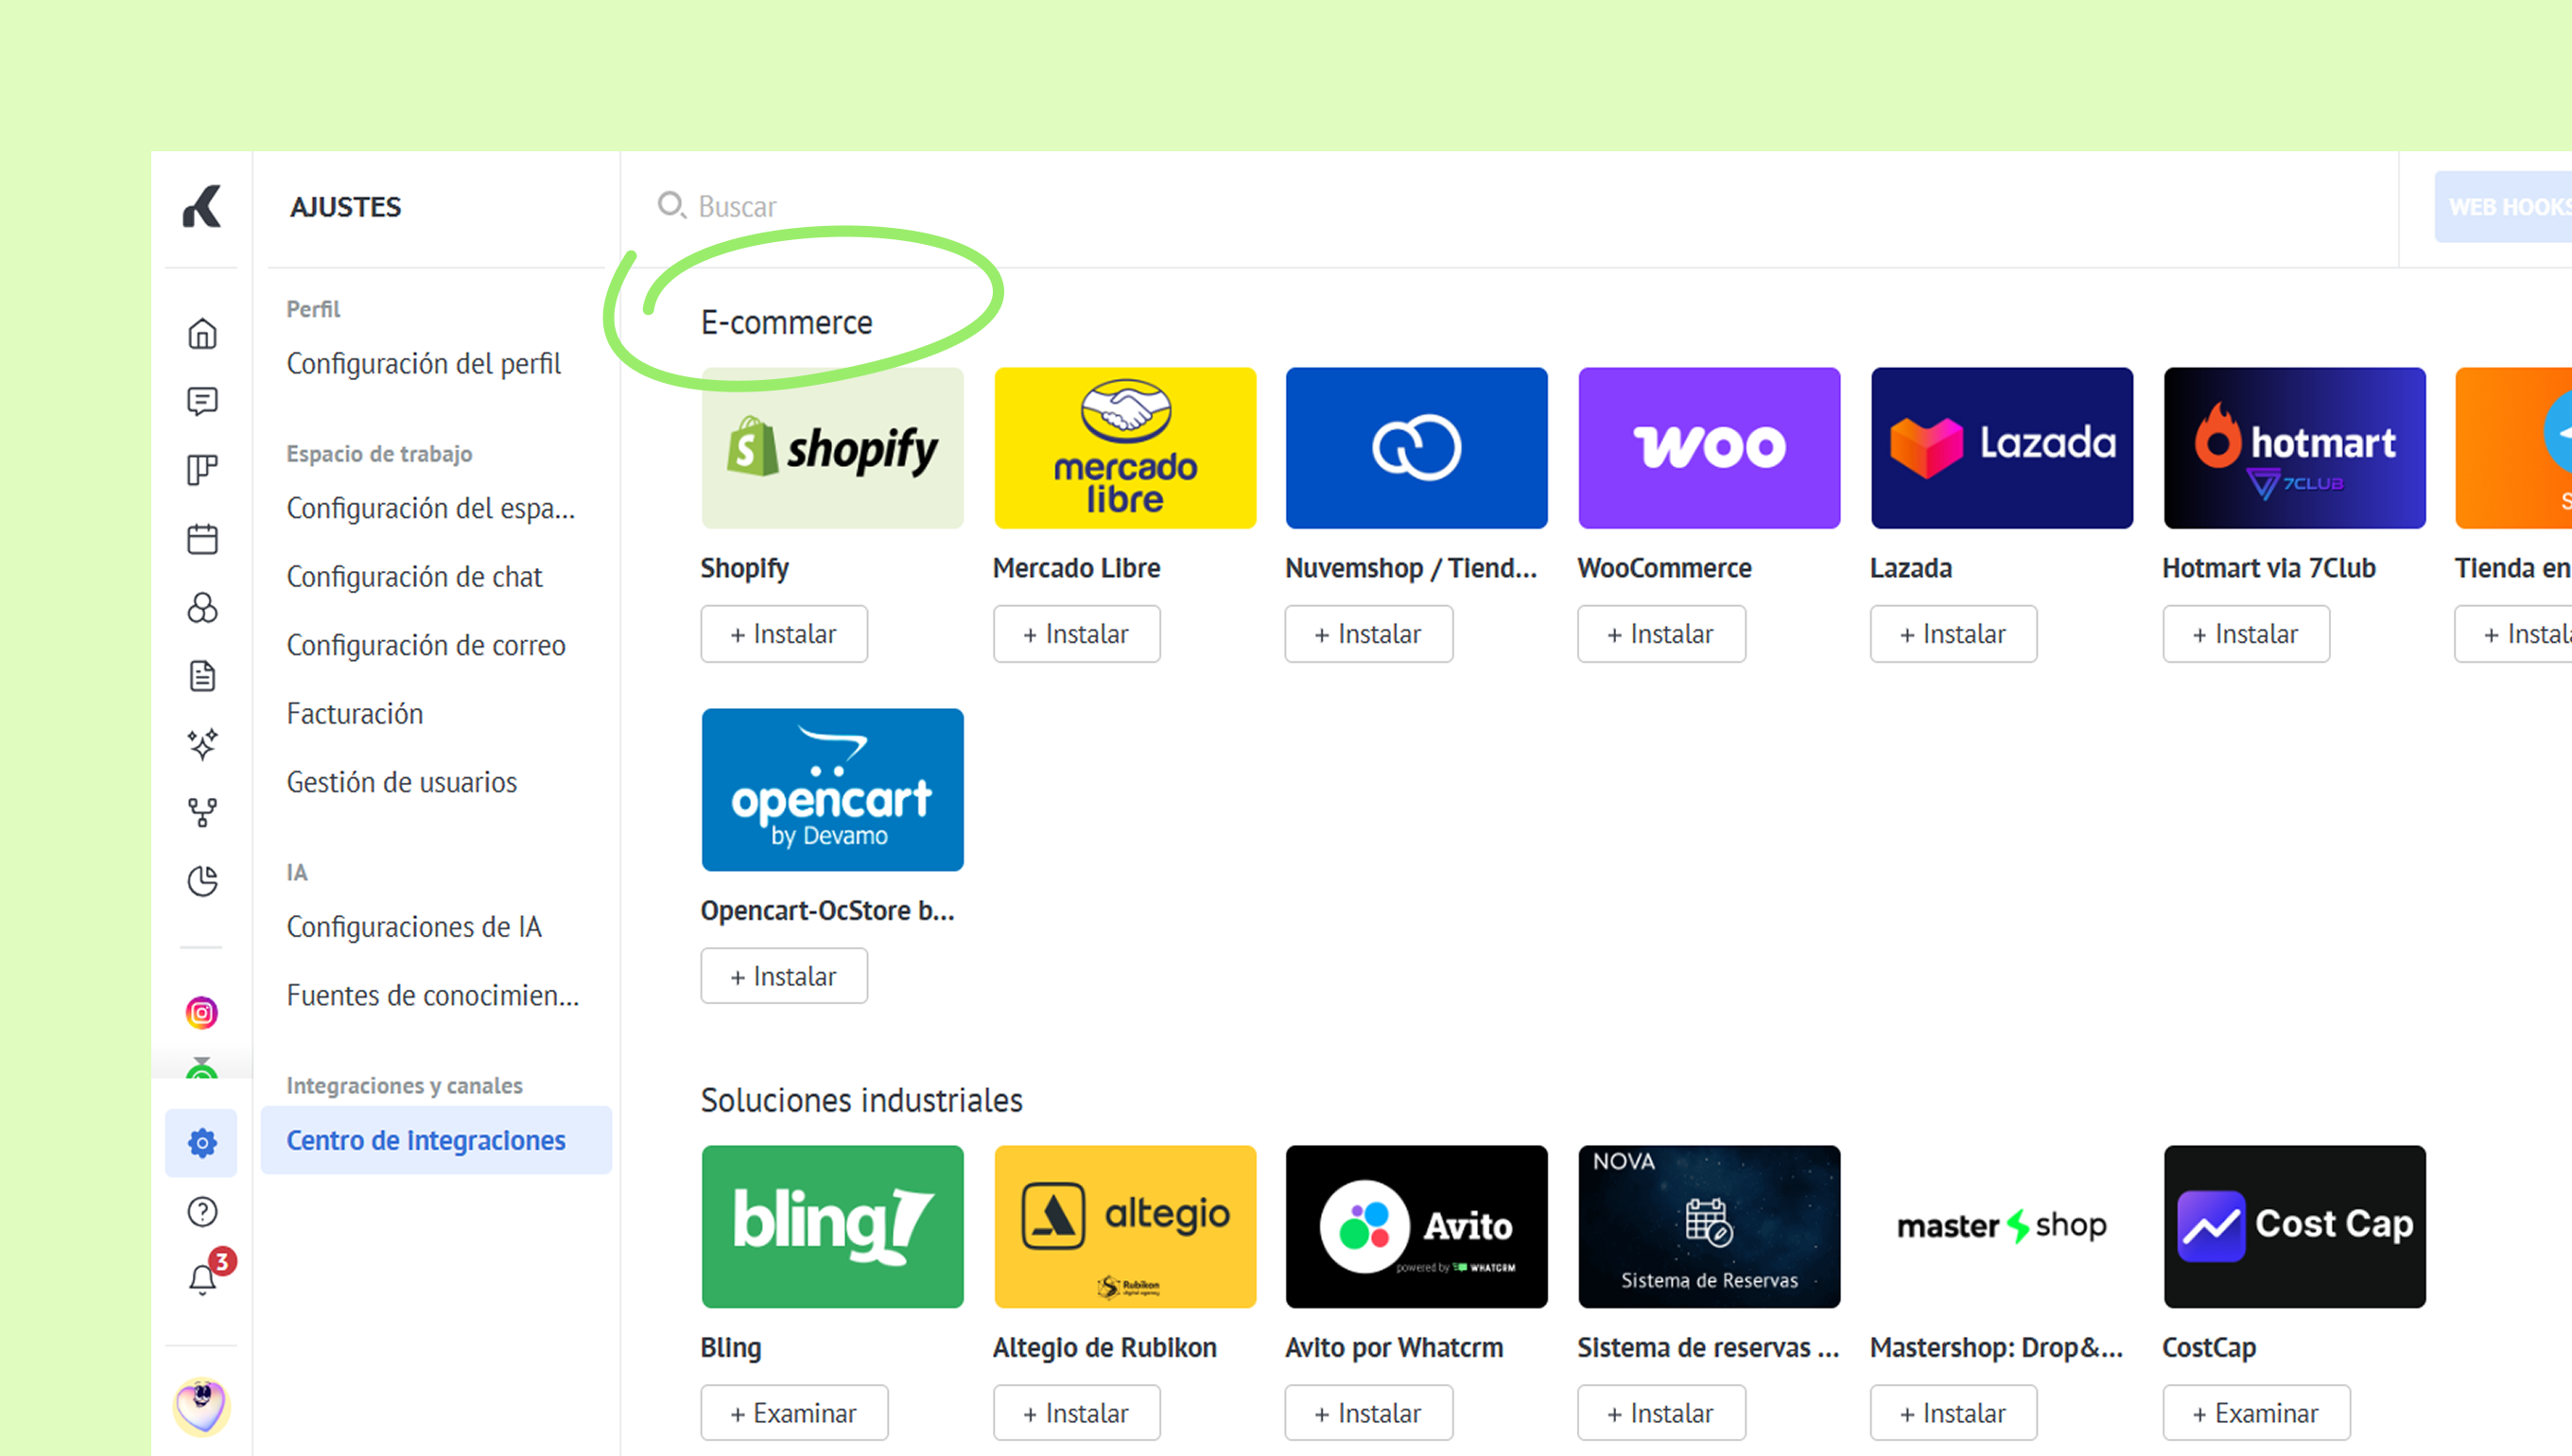Screen dimensions: 2572x1456
Task: Install Hotmart via 7Club
Action: [2246, 634]
